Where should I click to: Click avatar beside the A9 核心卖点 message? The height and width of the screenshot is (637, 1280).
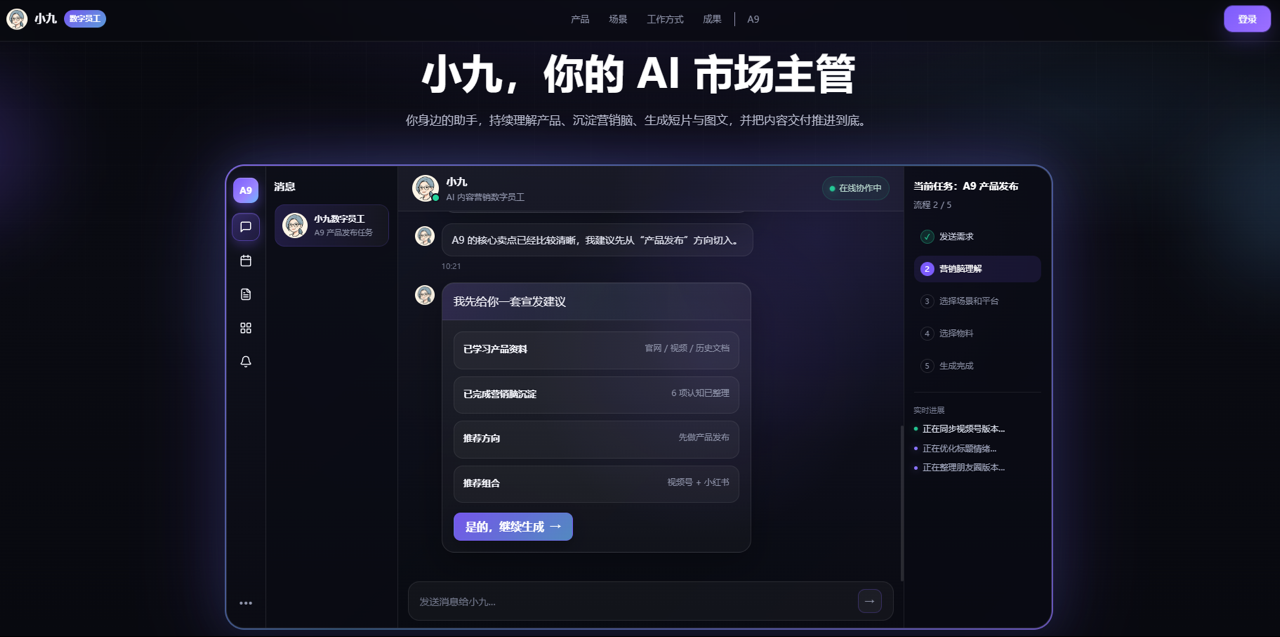coord(425,236)
